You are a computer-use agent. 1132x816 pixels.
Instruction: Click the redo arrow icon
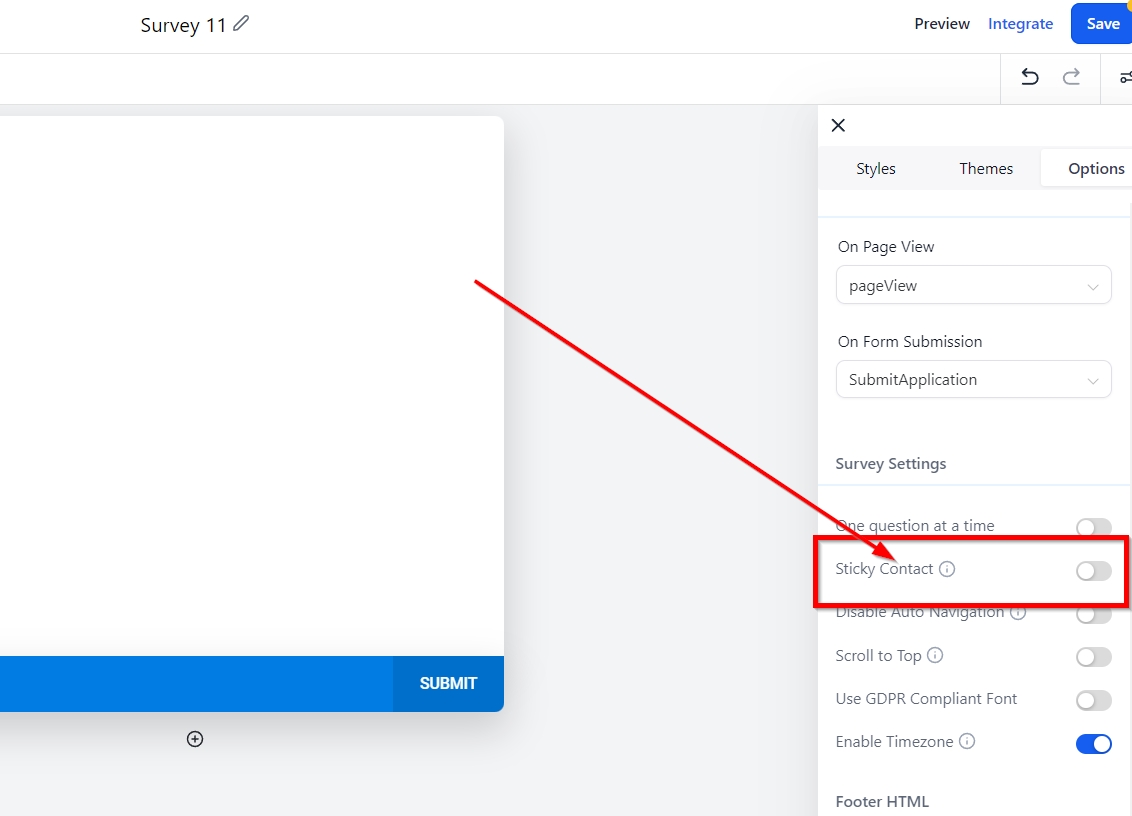[x=1071, y=77]
